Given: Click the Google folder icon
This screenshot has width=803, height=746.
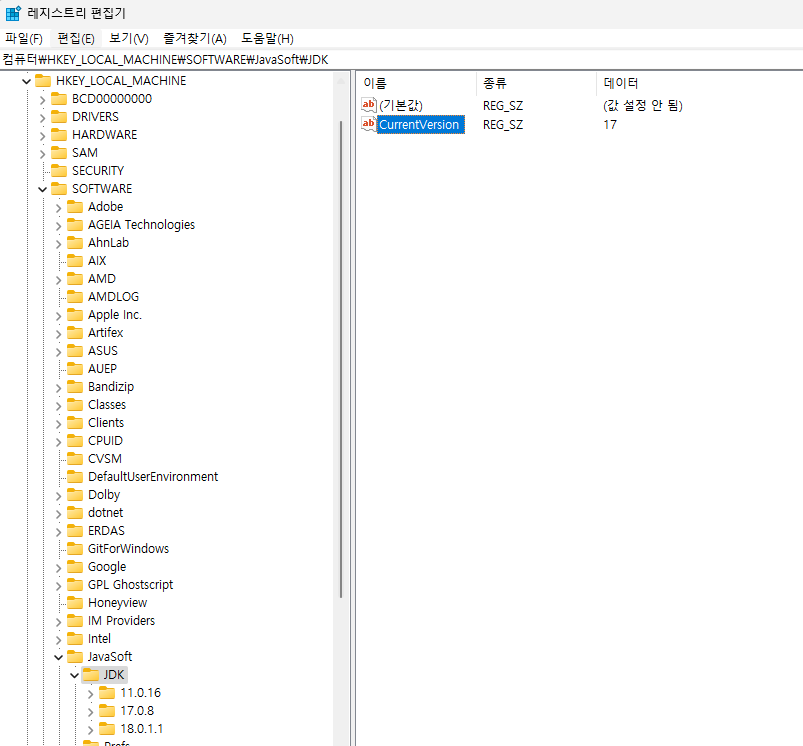Looking at the screenshot, I should coord(75,566).
